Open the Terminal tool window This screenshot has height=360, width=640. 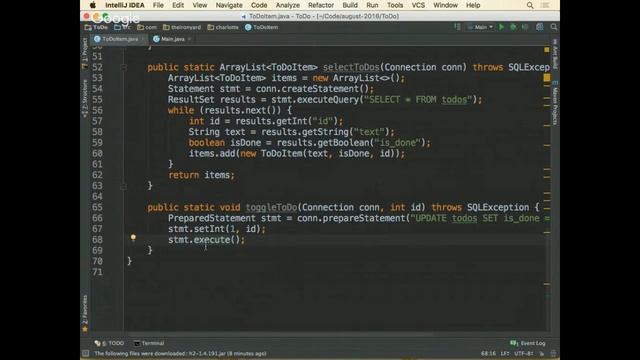(149, 343)
